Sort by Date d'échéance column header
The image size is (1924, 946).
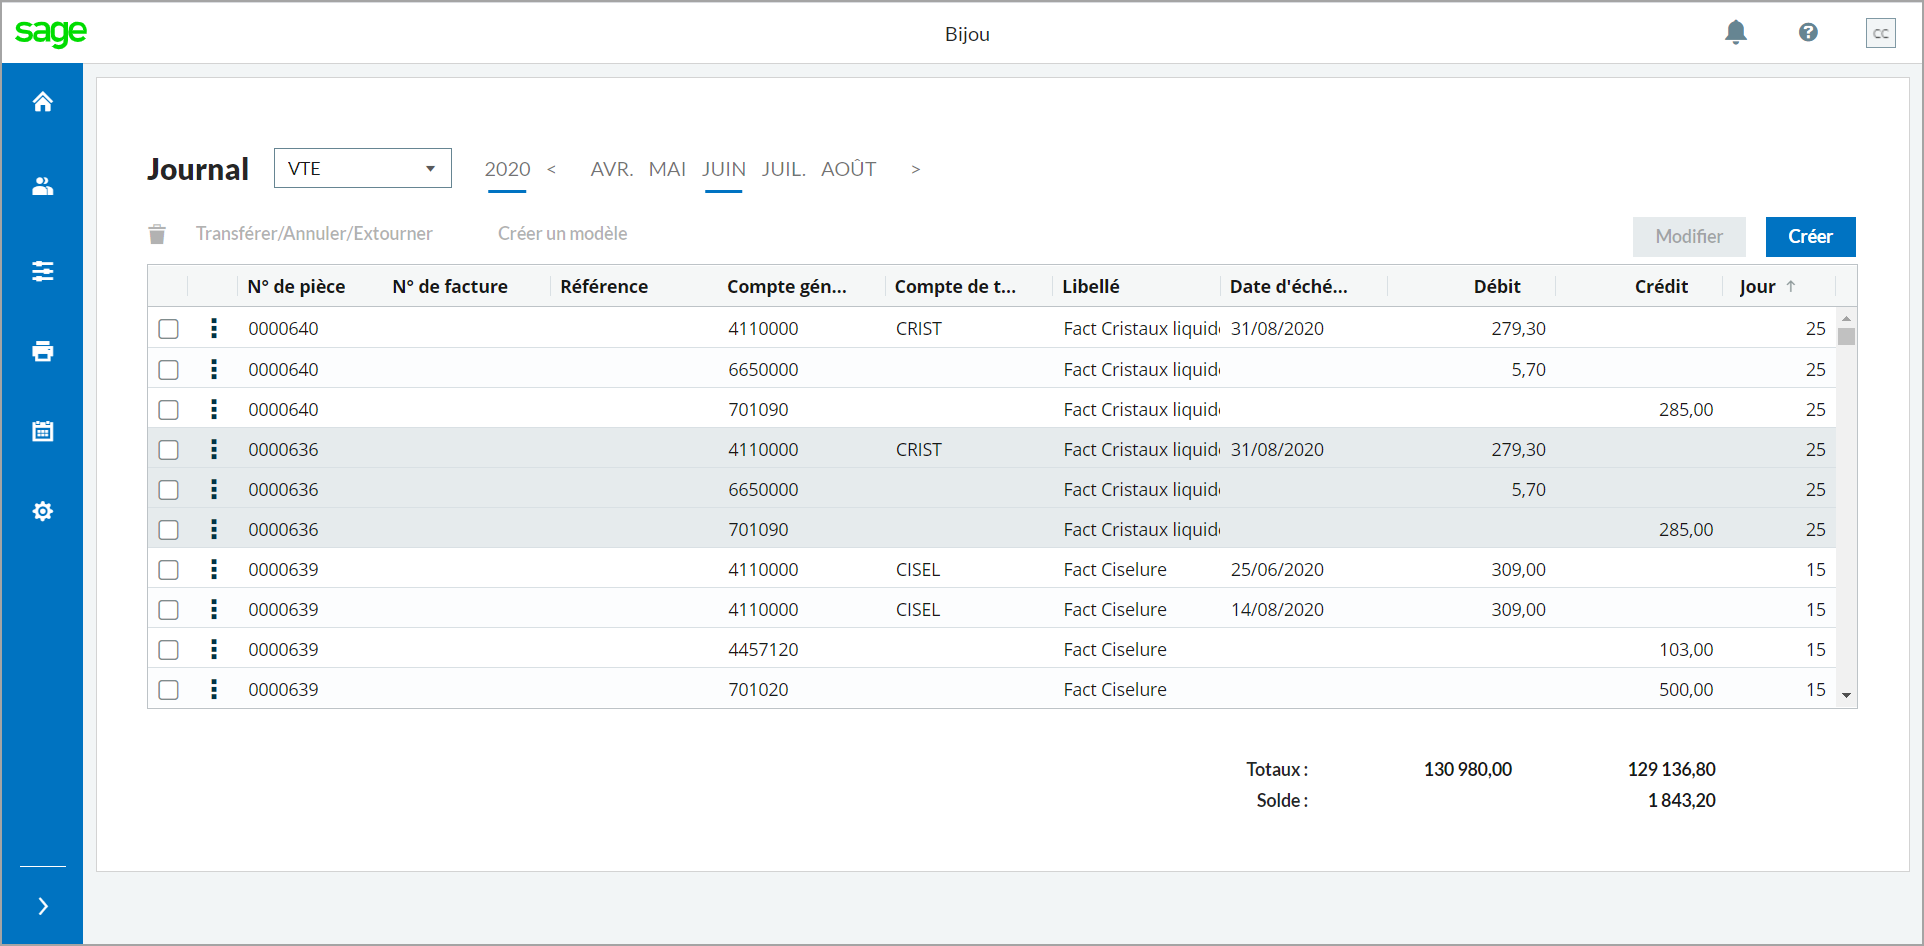pos(1288,286)
